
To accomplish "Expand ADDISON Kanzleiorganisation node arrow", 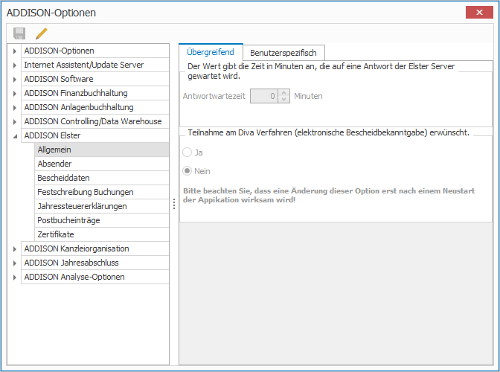I will coord(14,249).
